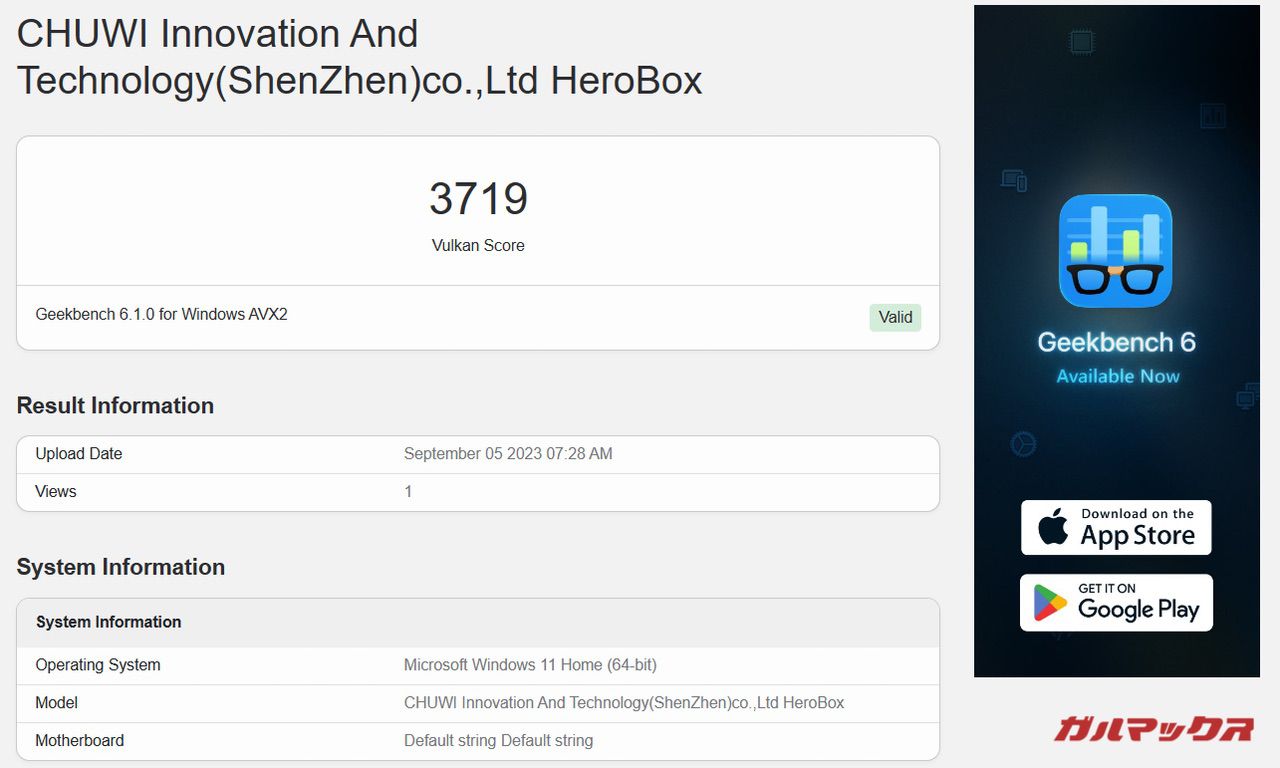The image size is (1280, 768).
Task: Click 'Geekbench 6.1.0 for Windows AVX2' text
Action: pyautogui.click(x=161, y=314)
